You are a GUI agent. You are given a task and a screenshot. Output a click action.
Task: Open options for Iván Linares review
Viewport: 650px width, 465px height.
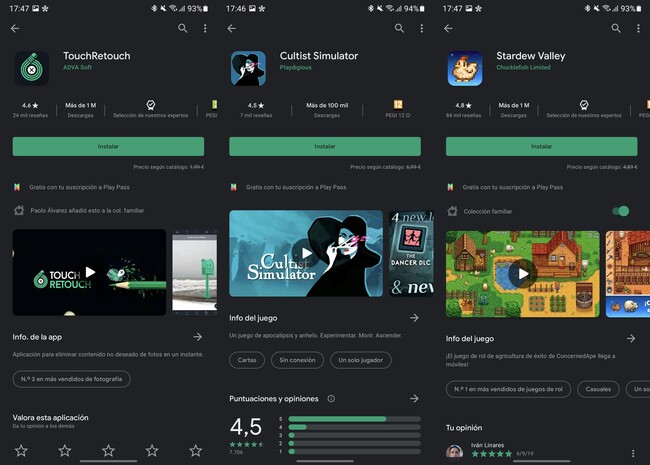(633, 453)
